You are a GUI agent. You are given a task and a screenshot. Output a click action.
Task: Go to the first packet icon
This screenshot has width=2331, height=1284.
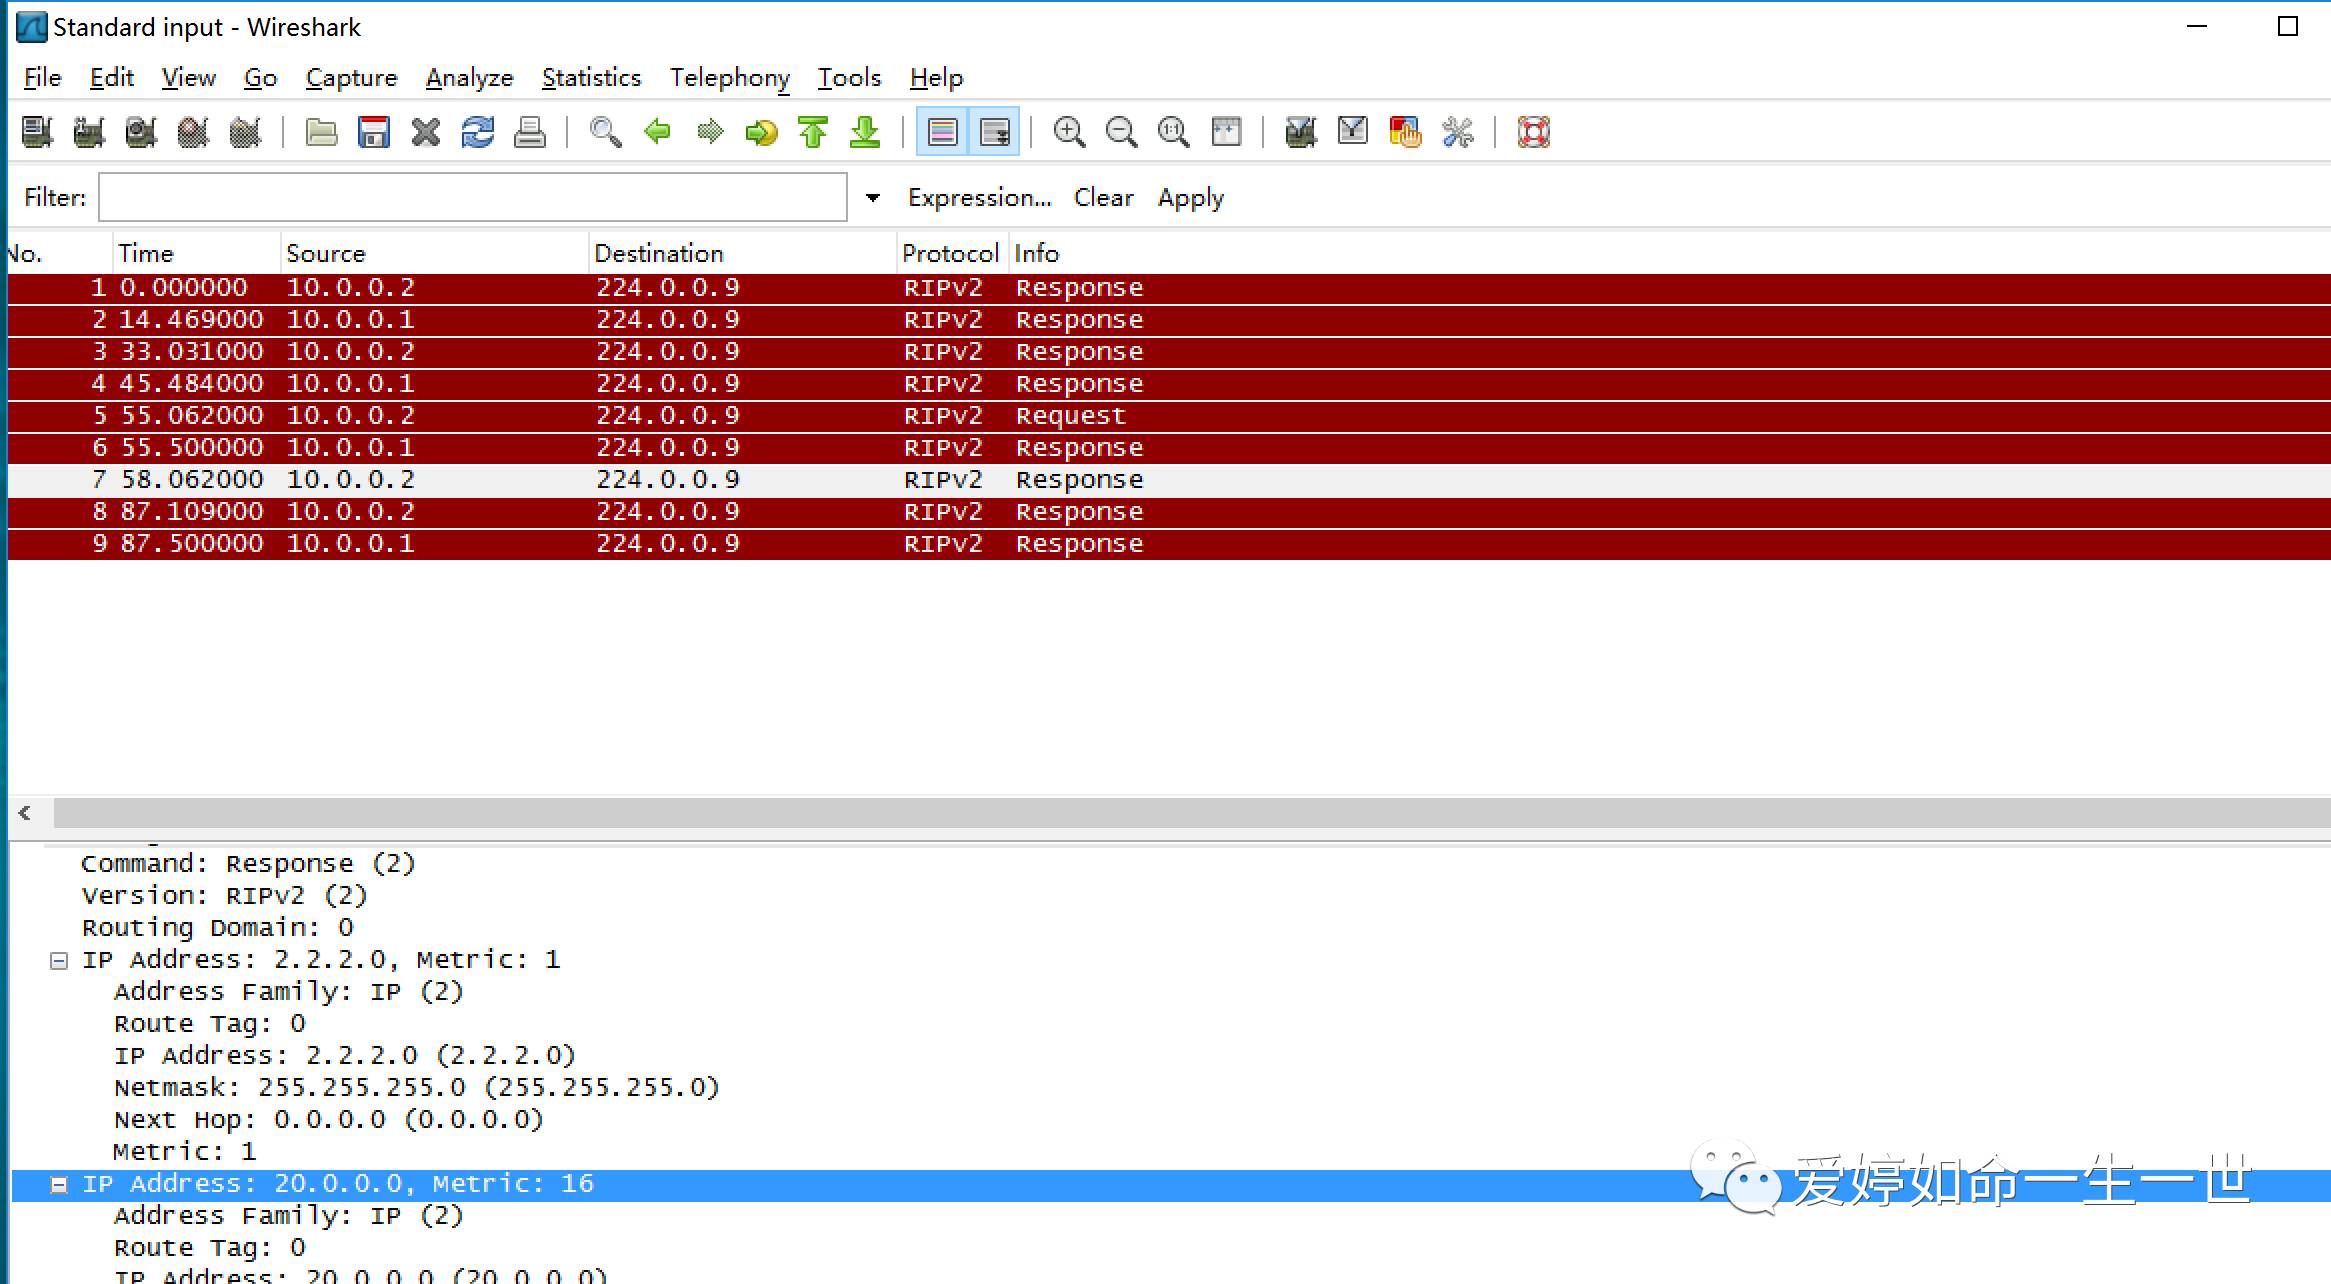813,132
